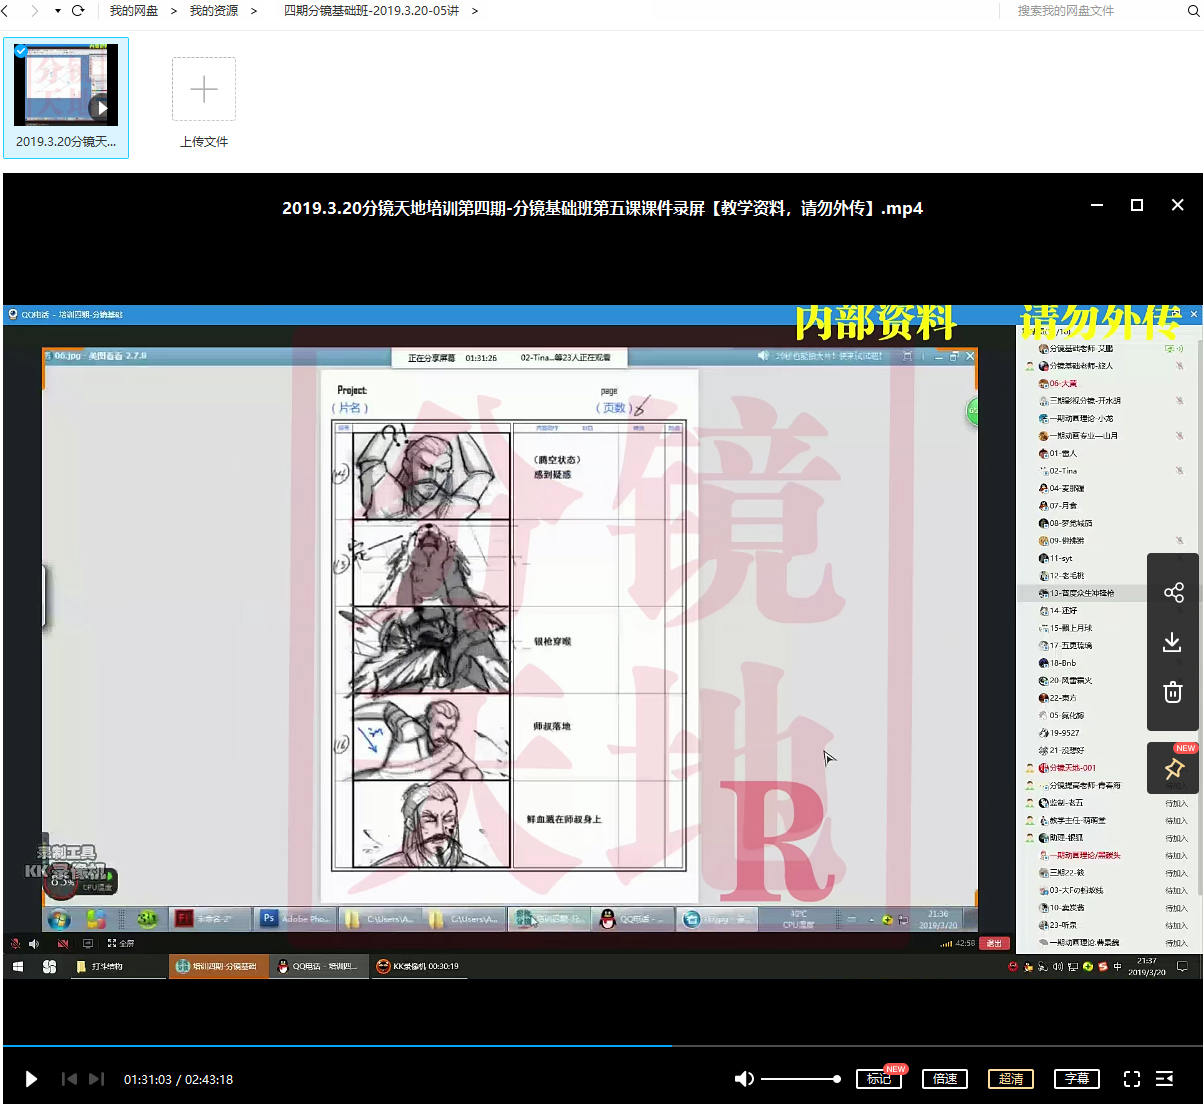1204x1104 pixels.
Task: Navigate to 我的网盘 in the breadcrumb
Action: coord(133,11)
